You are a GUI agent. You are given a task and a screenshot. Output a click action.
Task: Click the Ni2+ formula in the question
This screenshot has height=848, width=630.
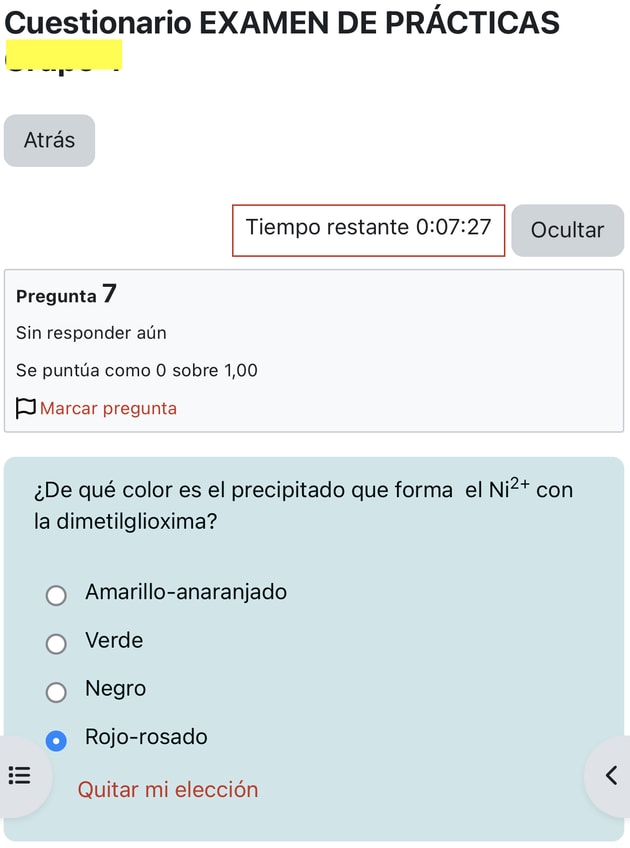coord(509,490)
